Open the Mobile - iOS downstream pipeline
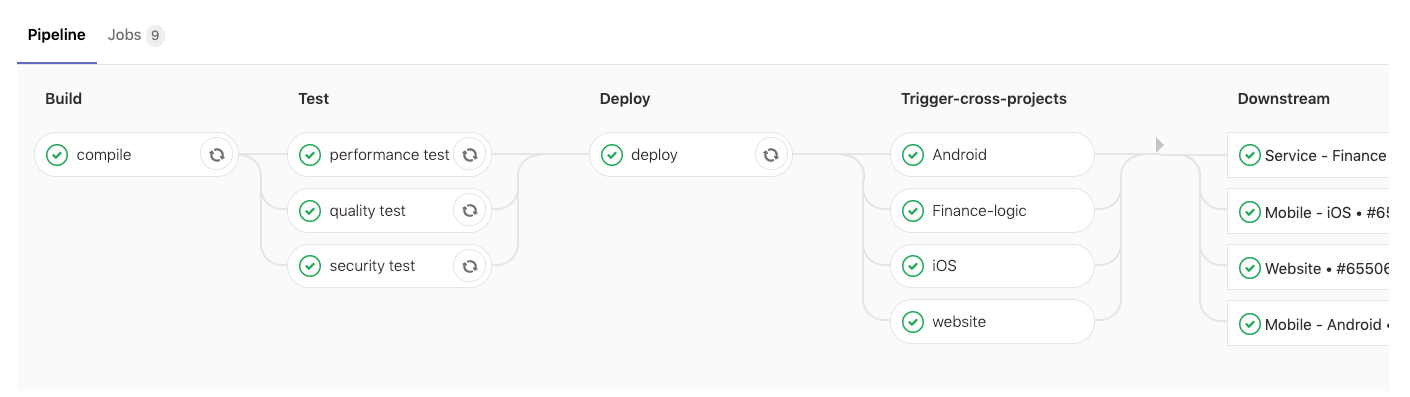1410x397 pixels. (x=1308, y=212)
